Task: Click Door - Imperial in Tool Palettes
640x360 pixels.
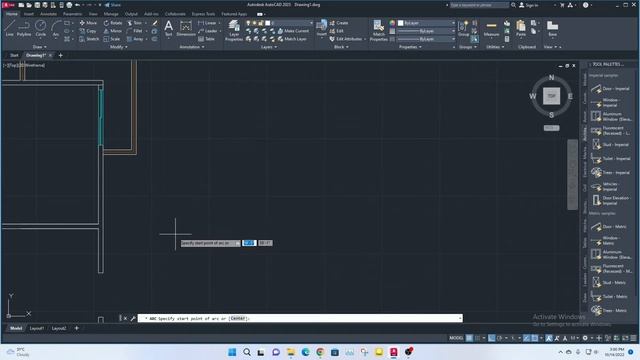Action: click(611, 89)
